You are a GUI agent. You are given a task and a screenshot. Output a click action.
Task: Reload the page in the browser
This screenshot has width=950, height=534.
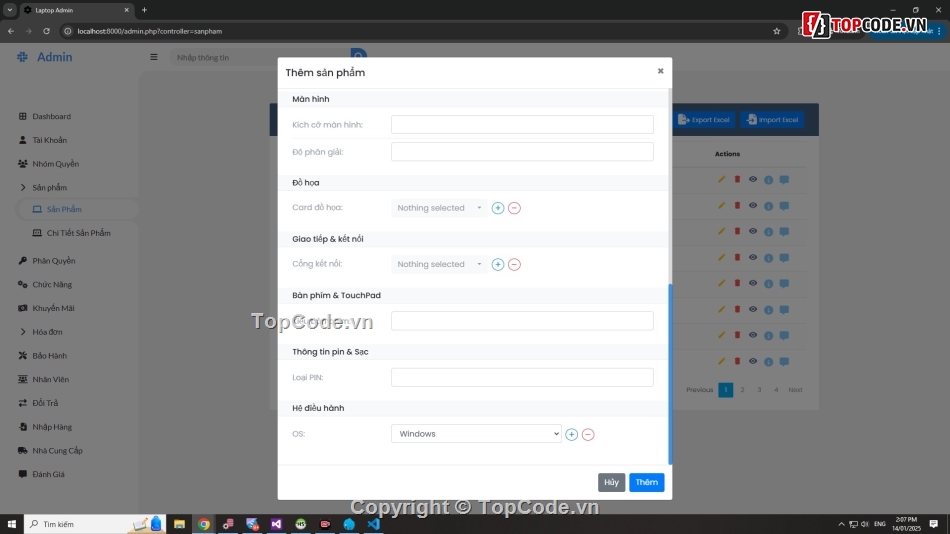coord(46,31)
